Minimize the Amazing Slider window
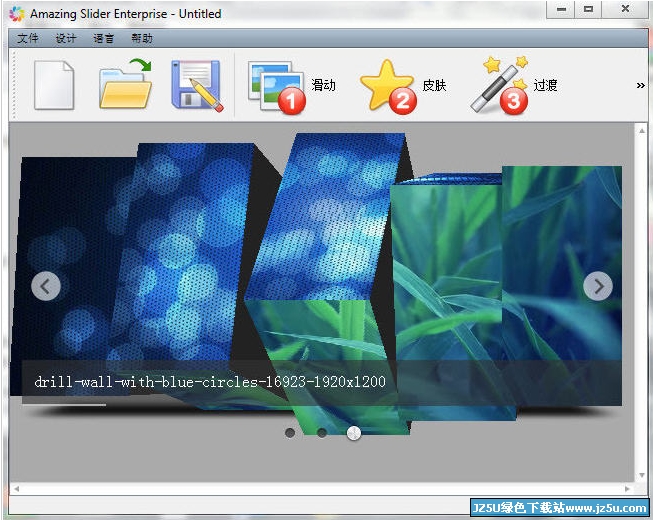This screenshot has height=520, width=653. (x=561, y=9)
